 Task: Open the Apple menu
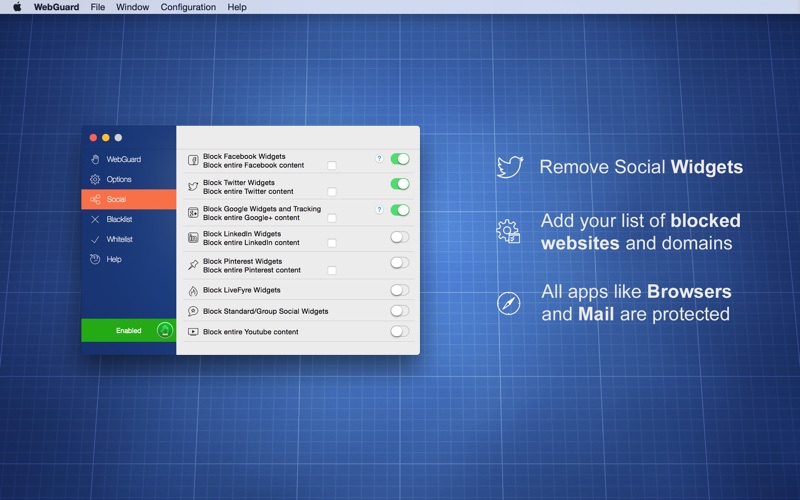(x=17, y=7)
